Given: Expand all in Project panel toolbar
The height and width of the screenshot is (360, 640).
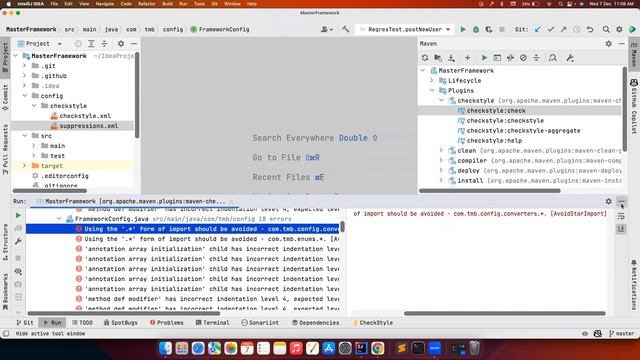Looking at the screenshot, I should pos(91,44).
